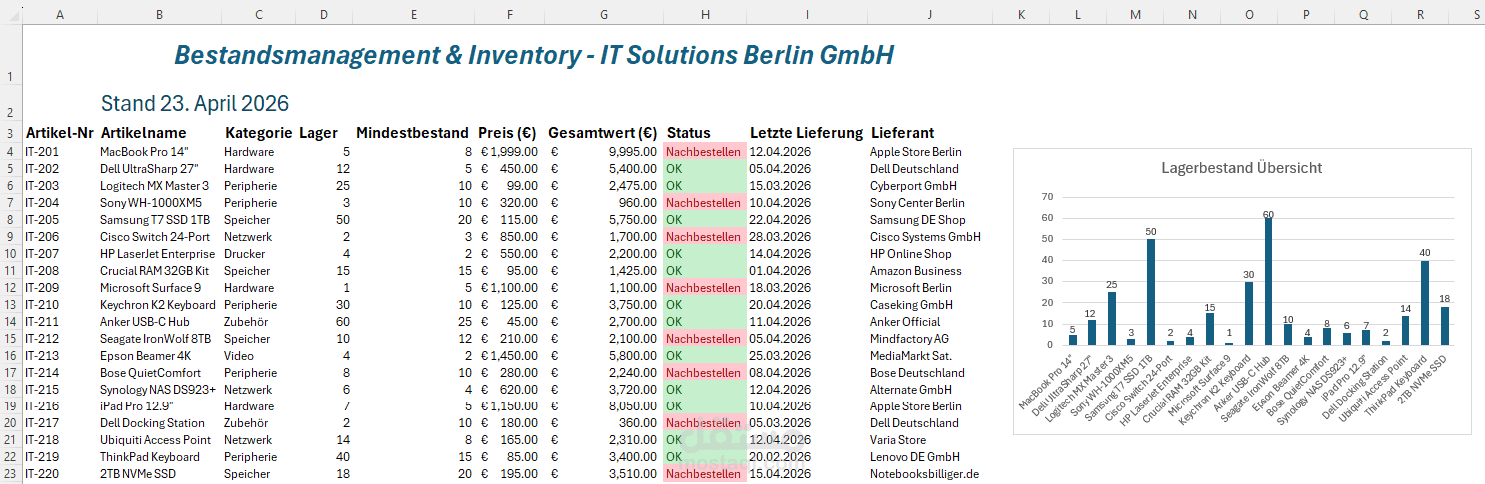The height and width of the screenshot is (484, 1485).
Task: Click the OK status for Epson Beamer 4K
Action: click(705, 356)
